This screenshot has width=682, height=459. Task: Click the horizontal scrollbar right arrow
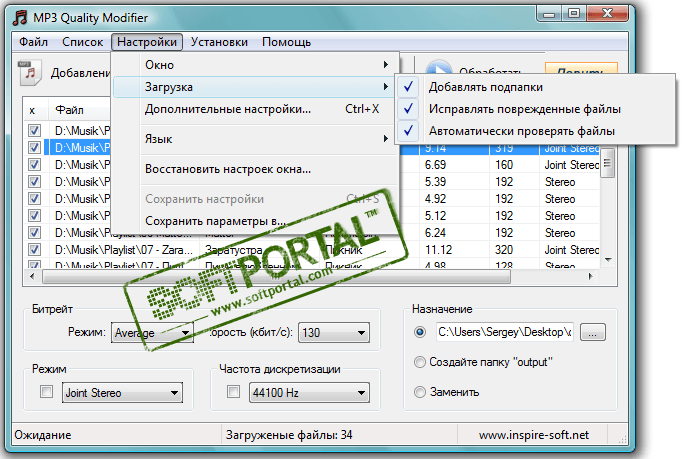pyautogui.click(x=590, y=276)
